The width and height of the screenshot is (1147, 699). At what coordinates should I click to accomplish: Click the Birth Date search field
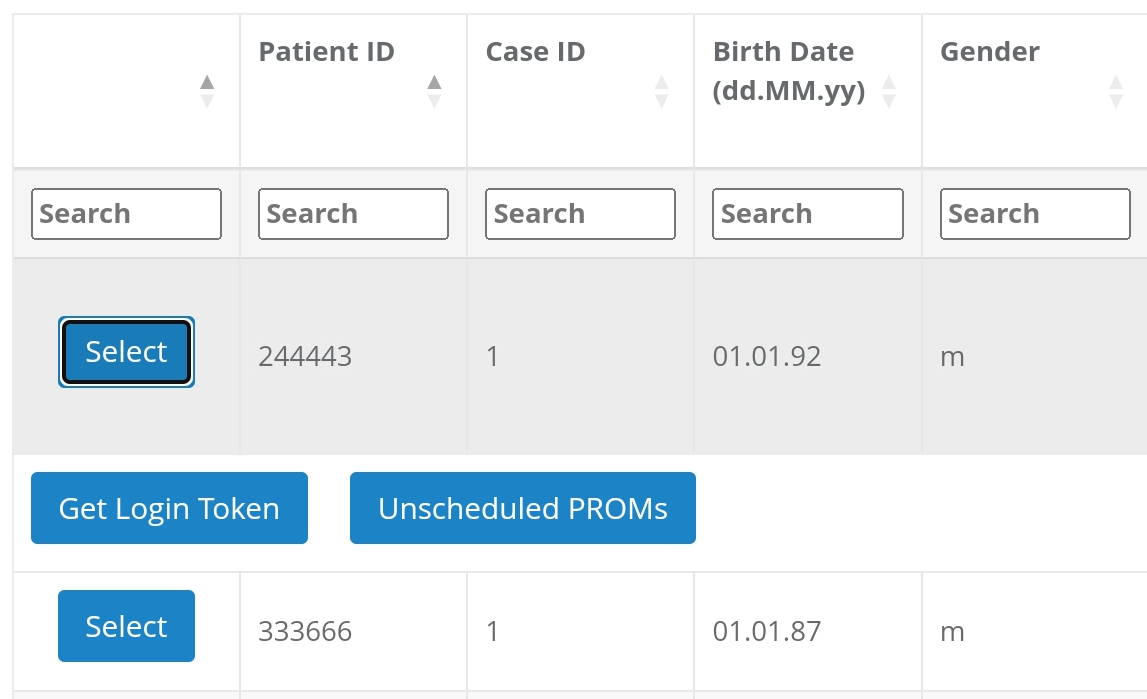tap(807, 214)
